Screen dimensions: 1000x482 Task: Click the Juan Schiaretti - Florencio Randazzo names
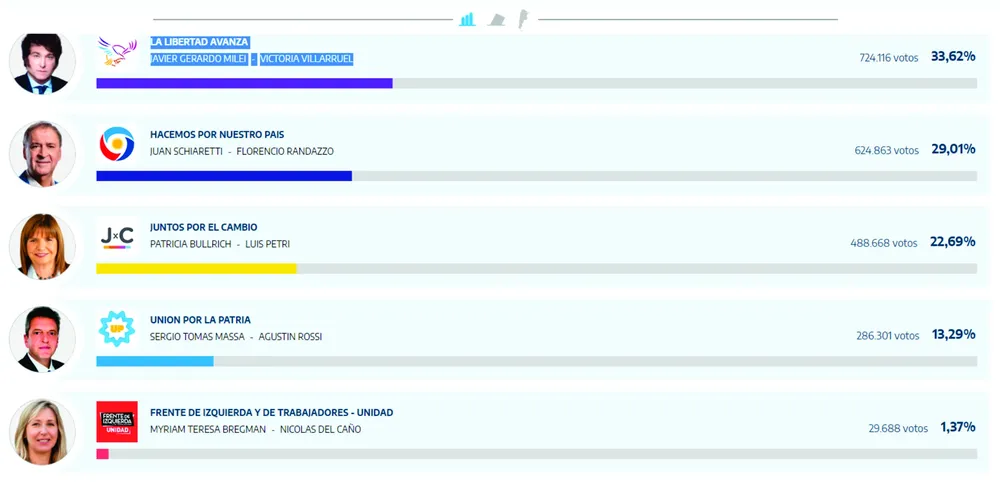tap(241, 151)
